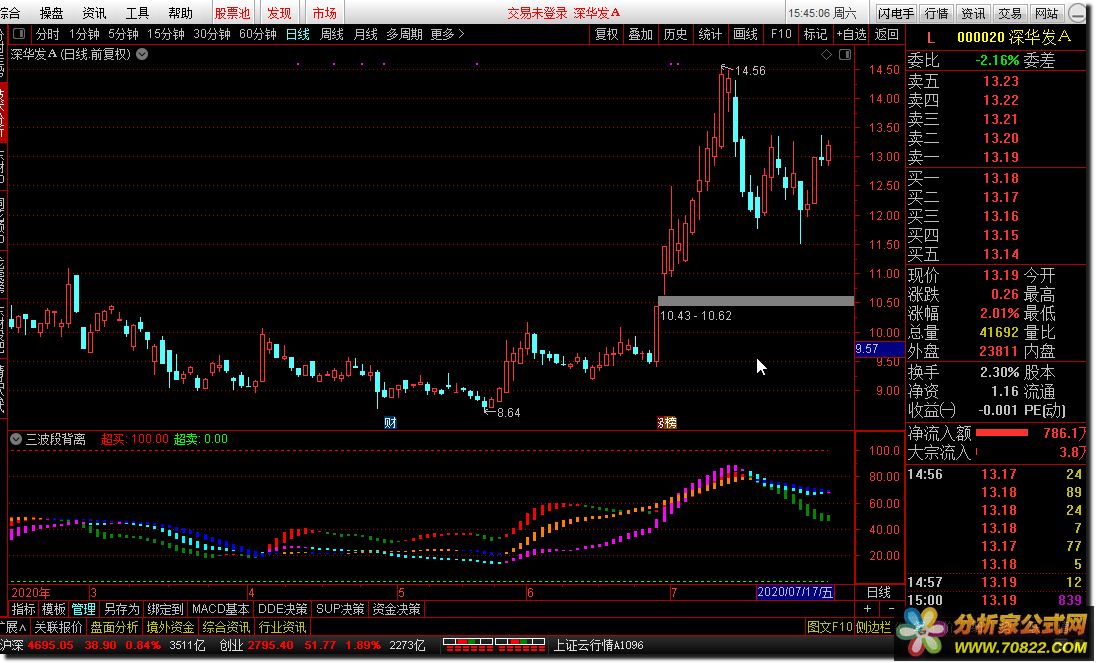
Task: Open F10 company info
Action: (x=781, y=34)
